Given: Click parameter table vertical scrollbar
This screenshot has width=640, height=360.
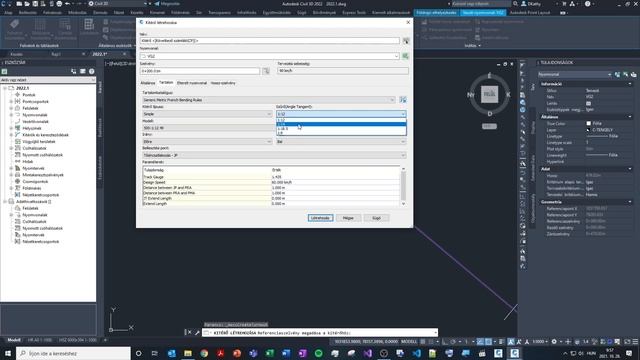Looking at the screenshot, I should coord(403,186).
